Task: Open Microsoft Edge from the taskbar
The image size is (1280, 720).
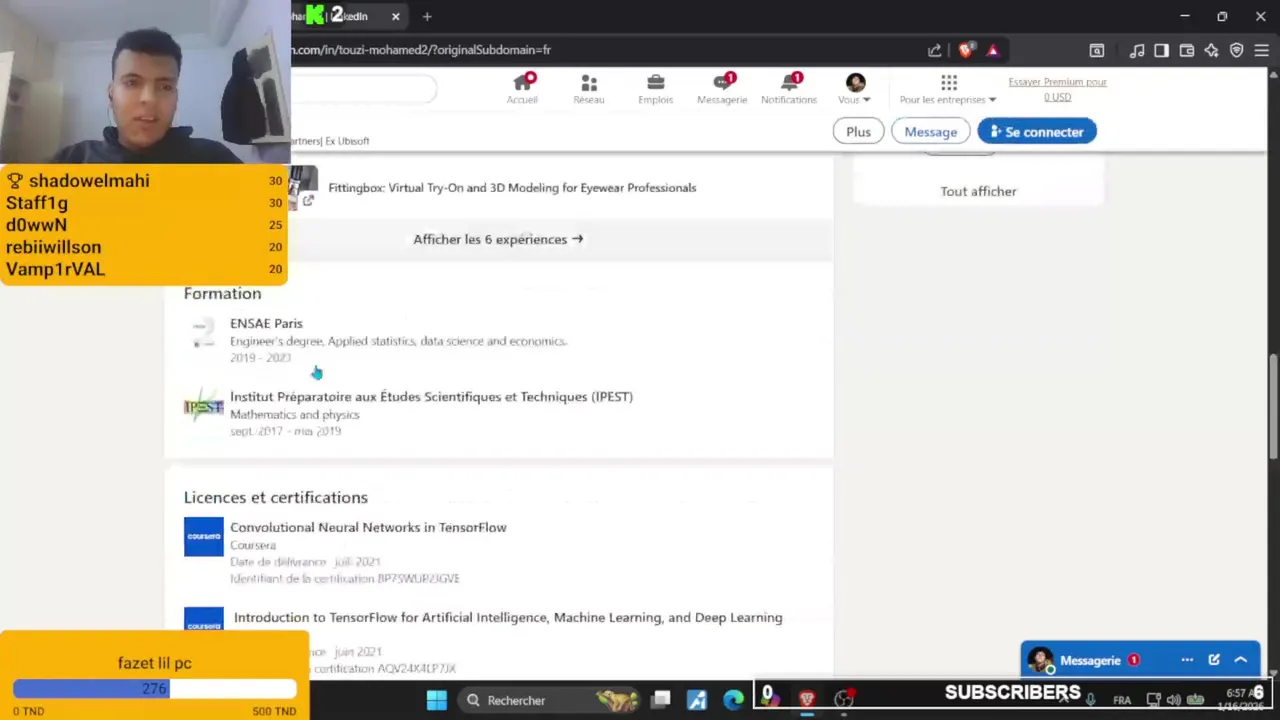Action: [x=733, y=700]
